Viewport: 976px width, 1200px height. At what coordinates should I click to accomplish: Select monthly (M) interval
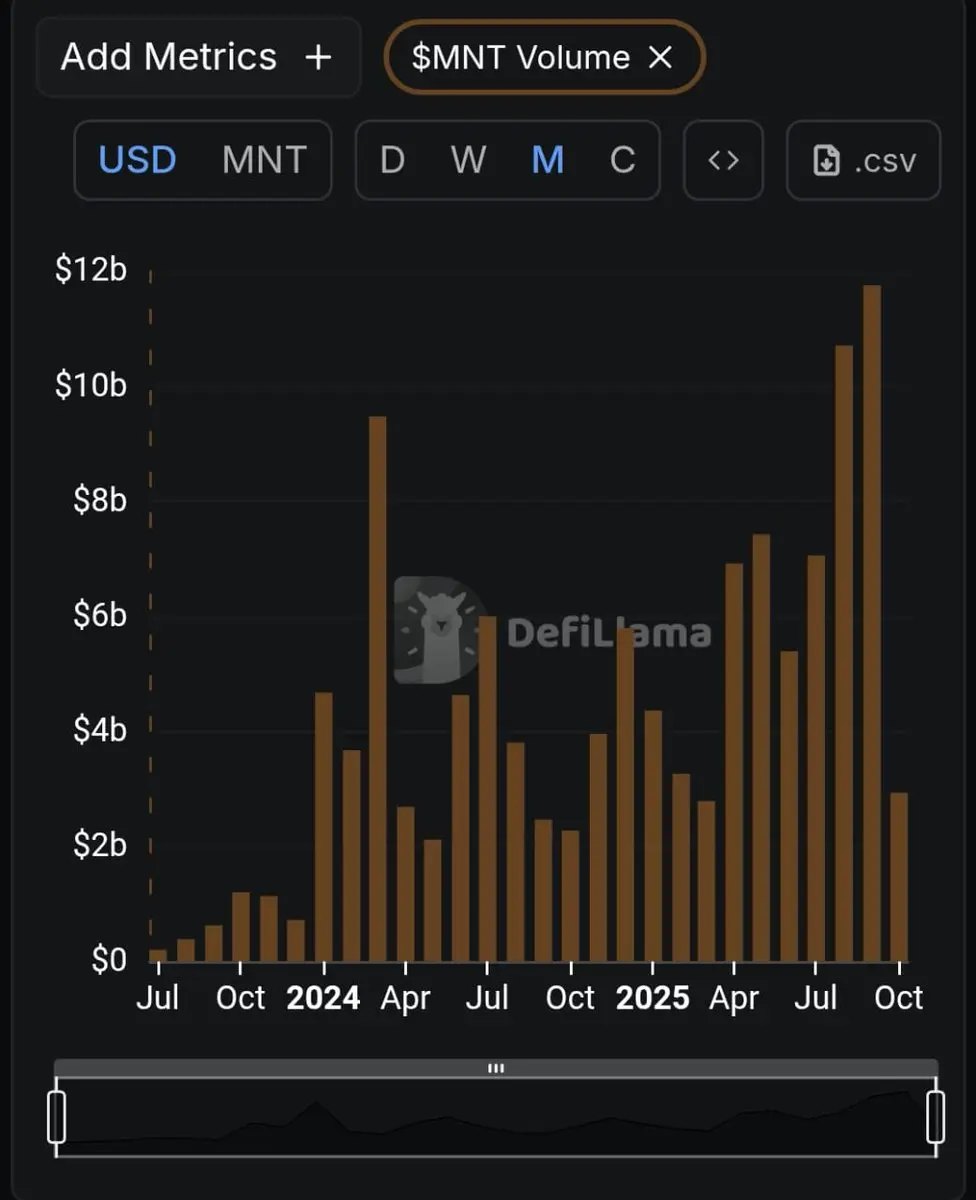547,160
